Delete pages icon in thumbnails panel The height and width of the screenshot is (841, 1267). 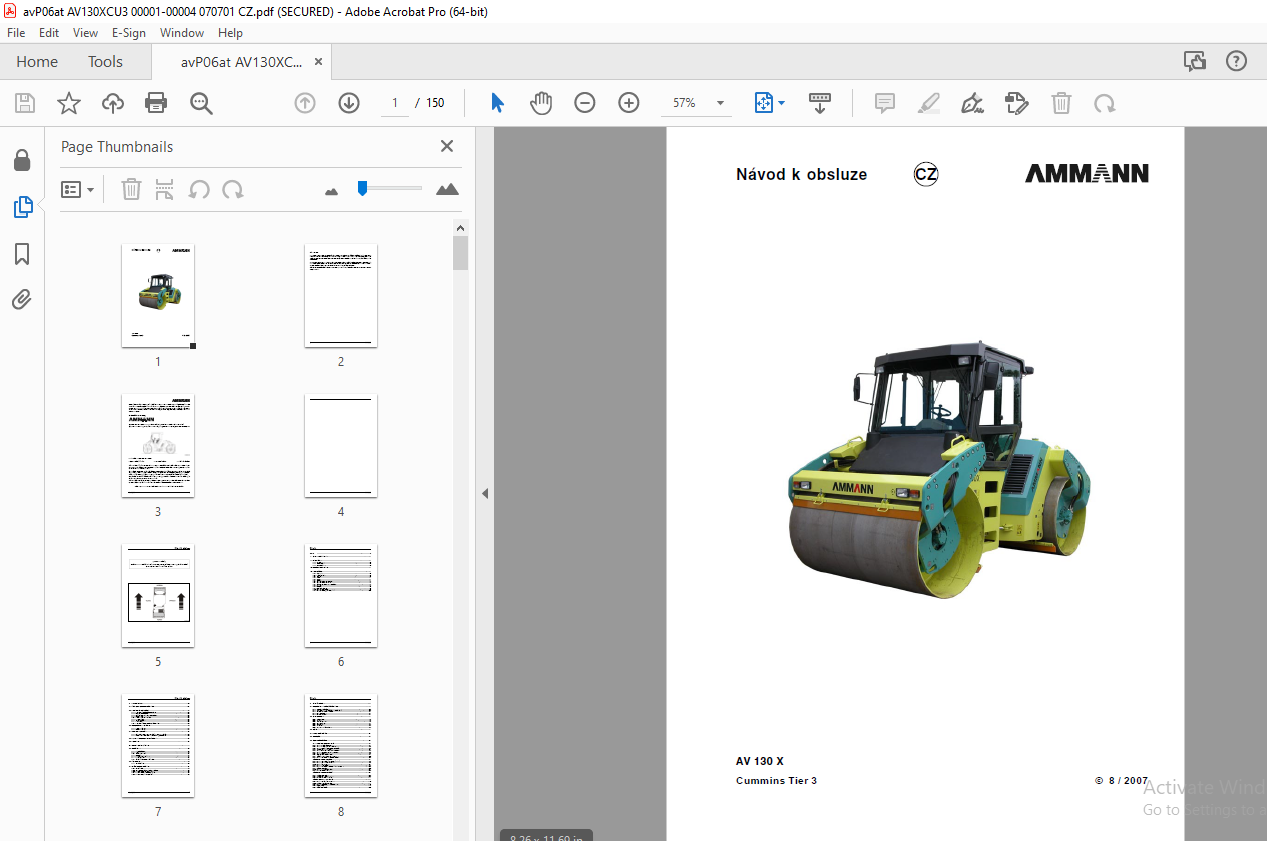[x=131, y=189]
